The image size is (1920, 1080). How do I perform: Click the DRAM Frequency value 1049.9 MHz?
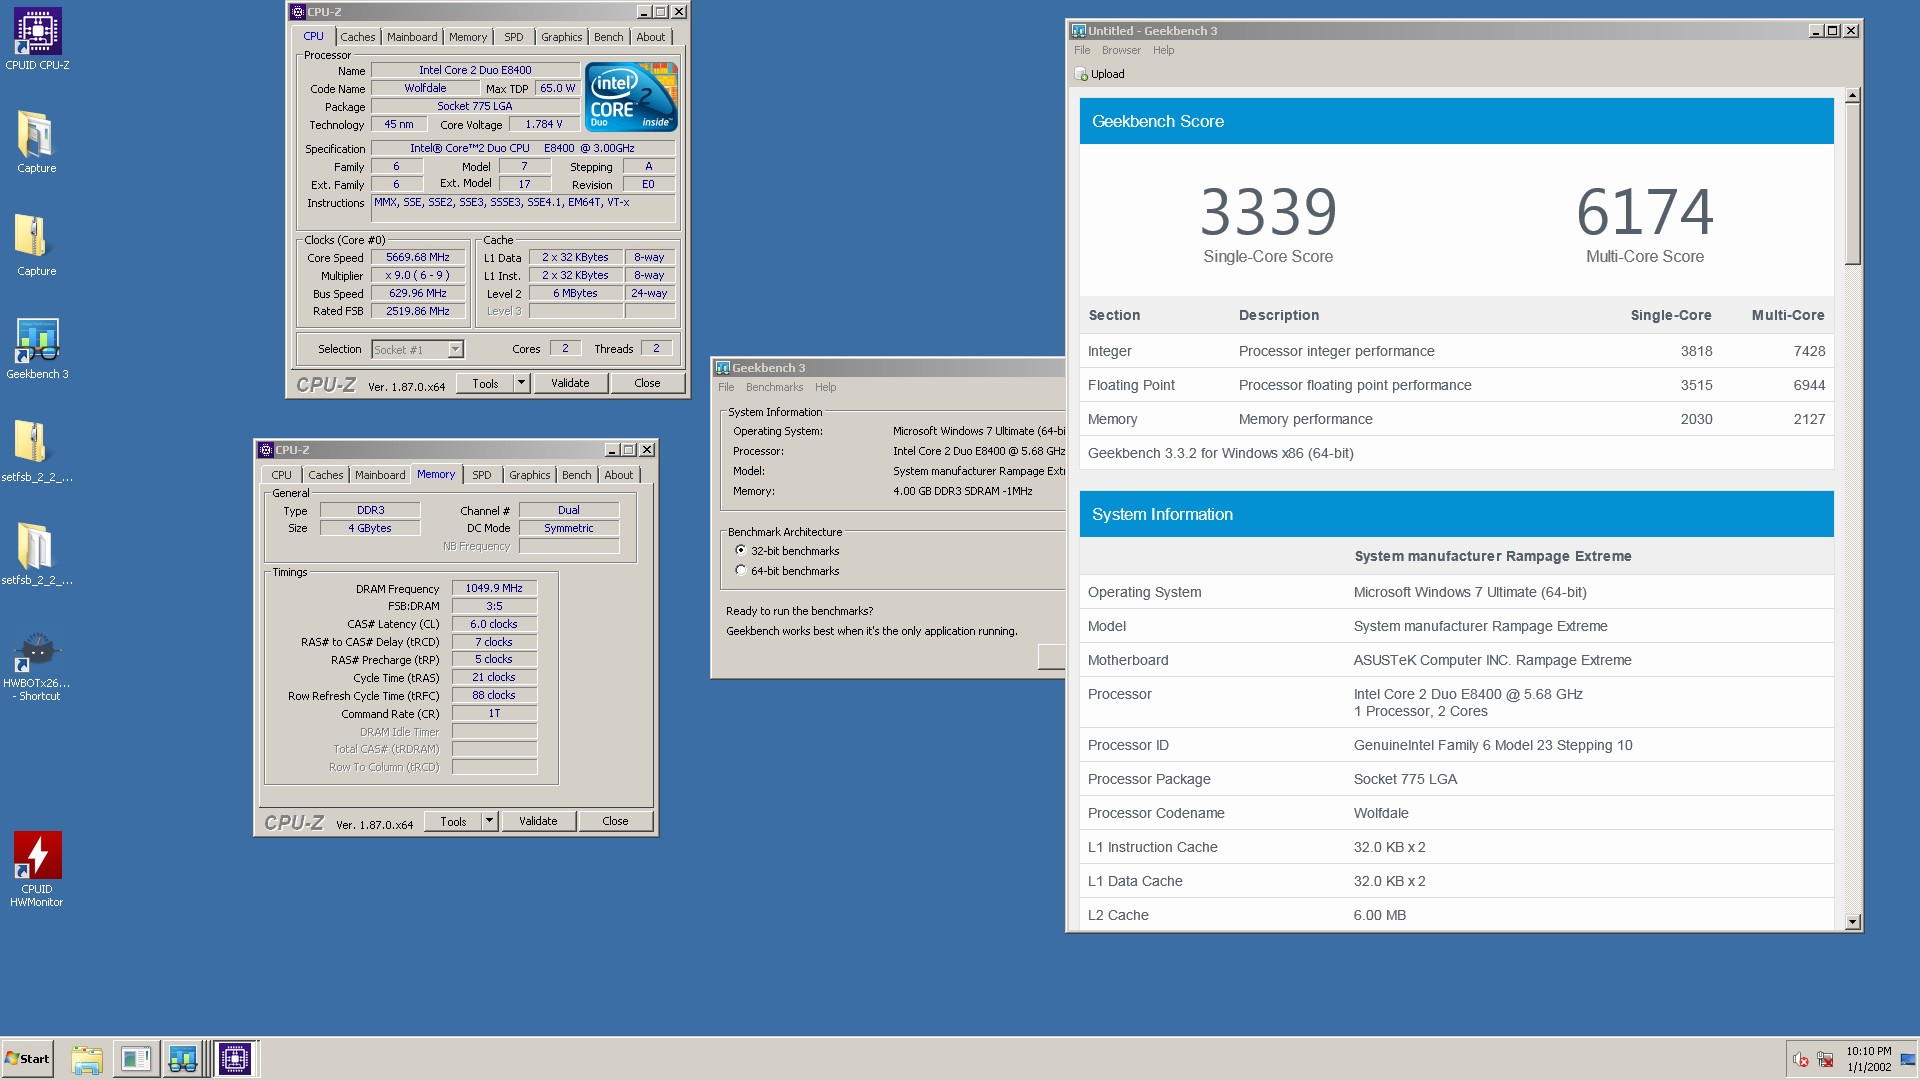point(494,588)
